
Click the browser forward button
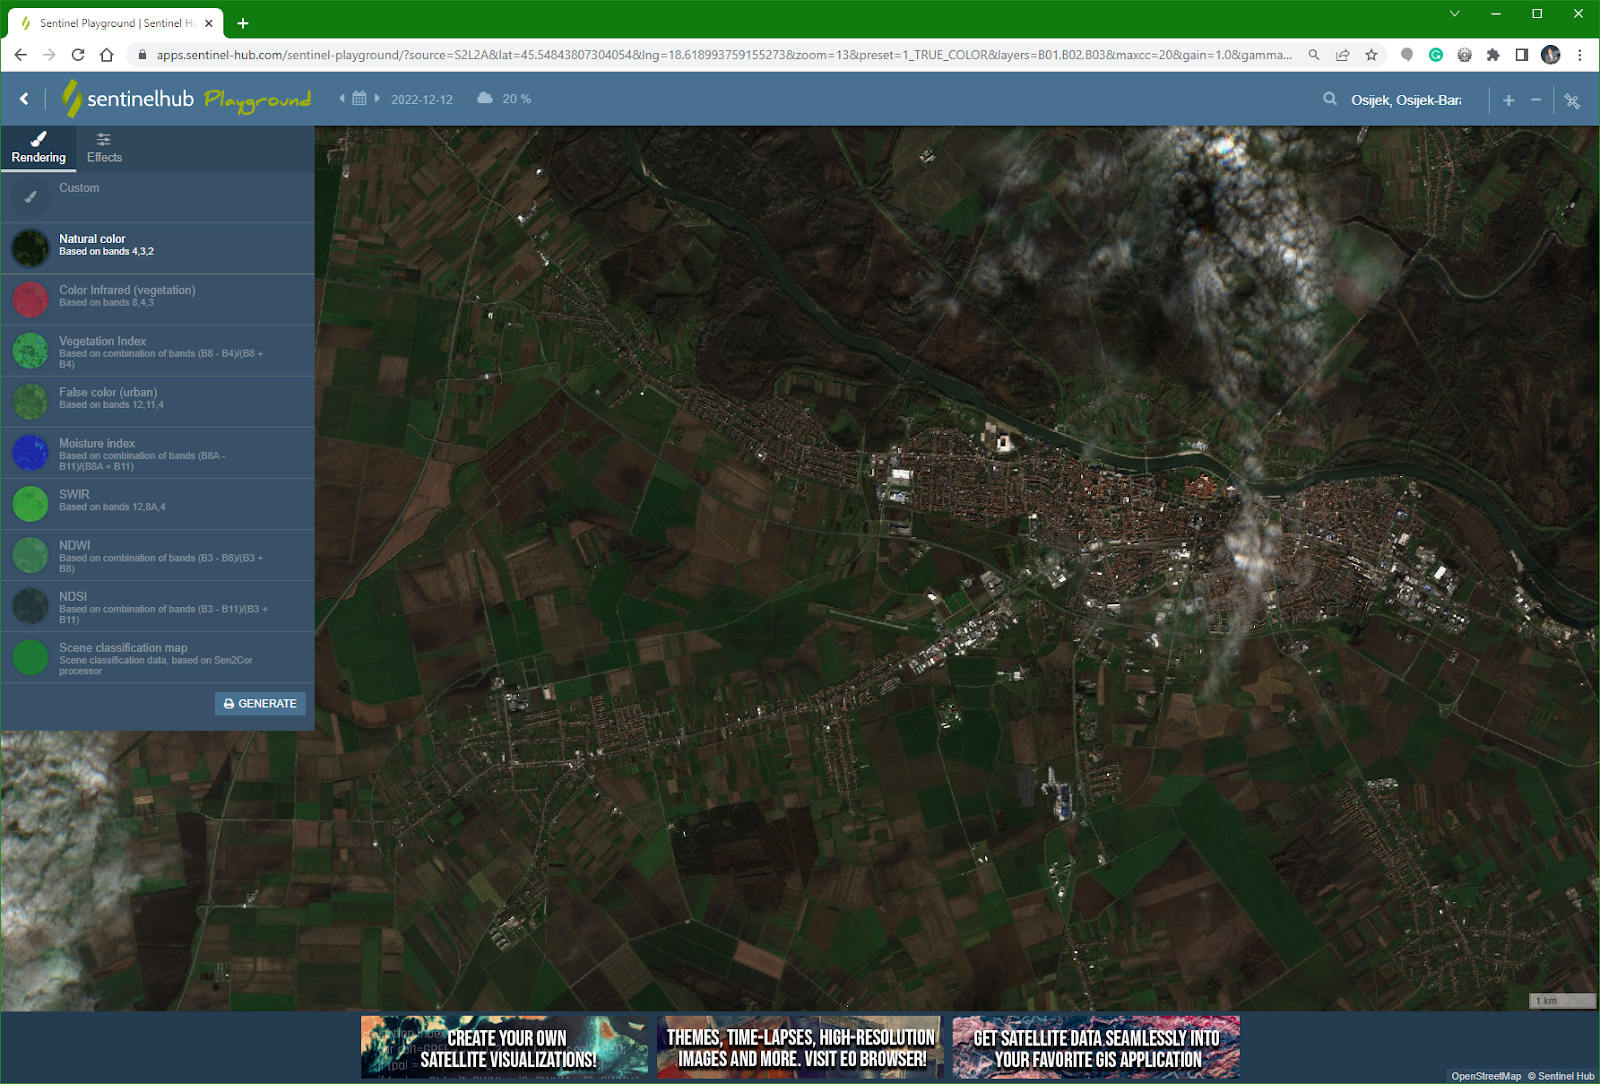click(49, 55)
